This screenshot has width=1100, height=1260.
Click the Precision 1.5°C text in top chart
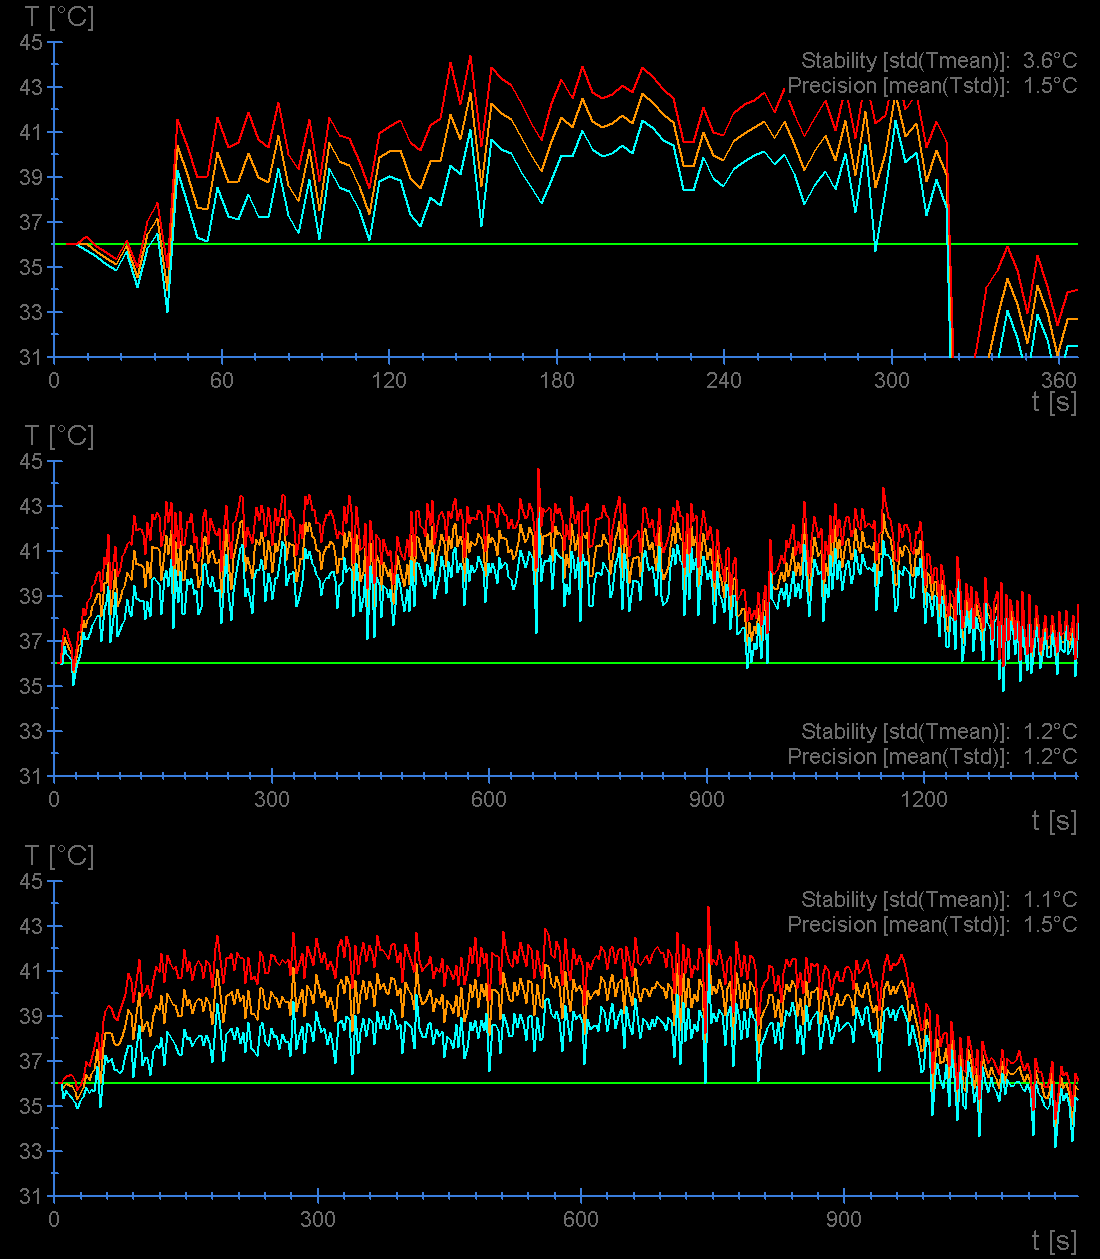coord(932,86)
